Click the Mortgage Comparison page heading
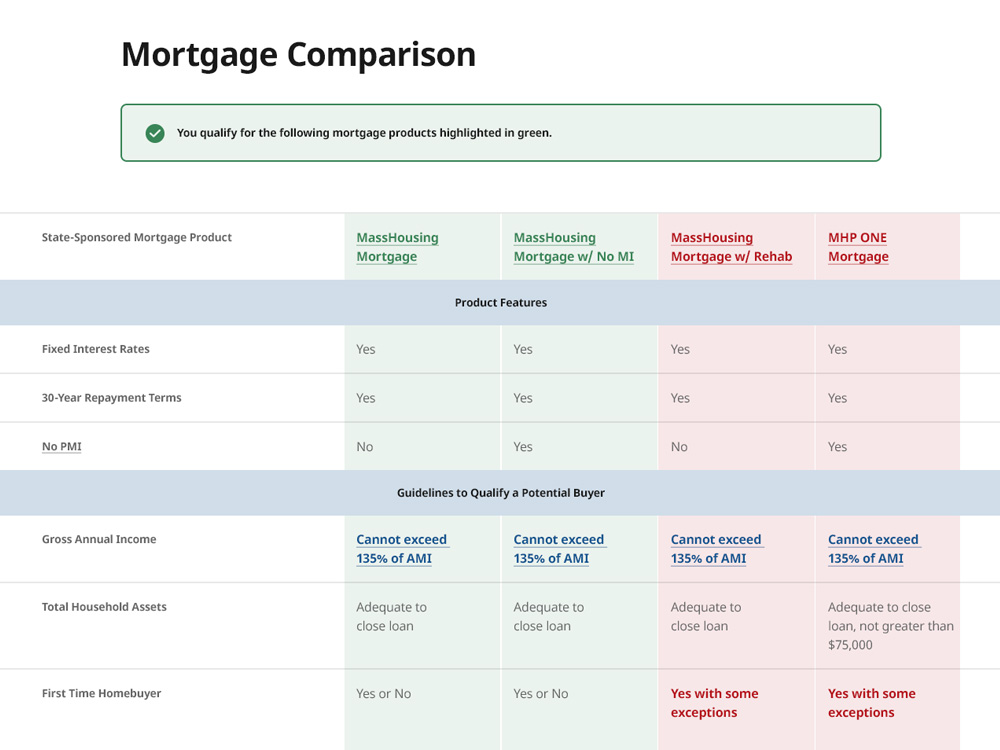 click(x=298, y=54)
